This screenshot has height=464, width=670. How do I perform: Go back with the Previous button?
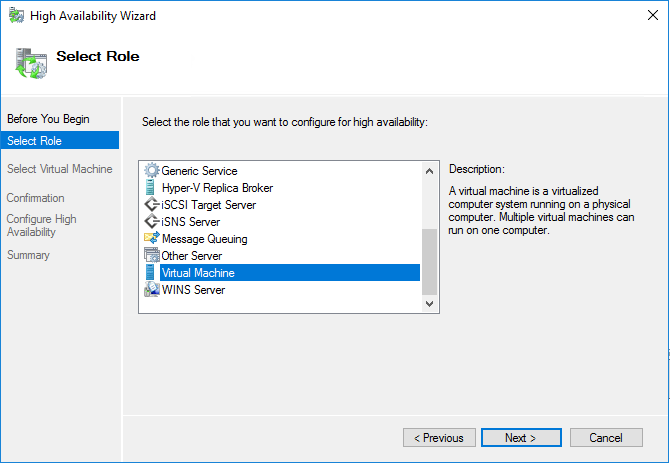tap(439, 438)
